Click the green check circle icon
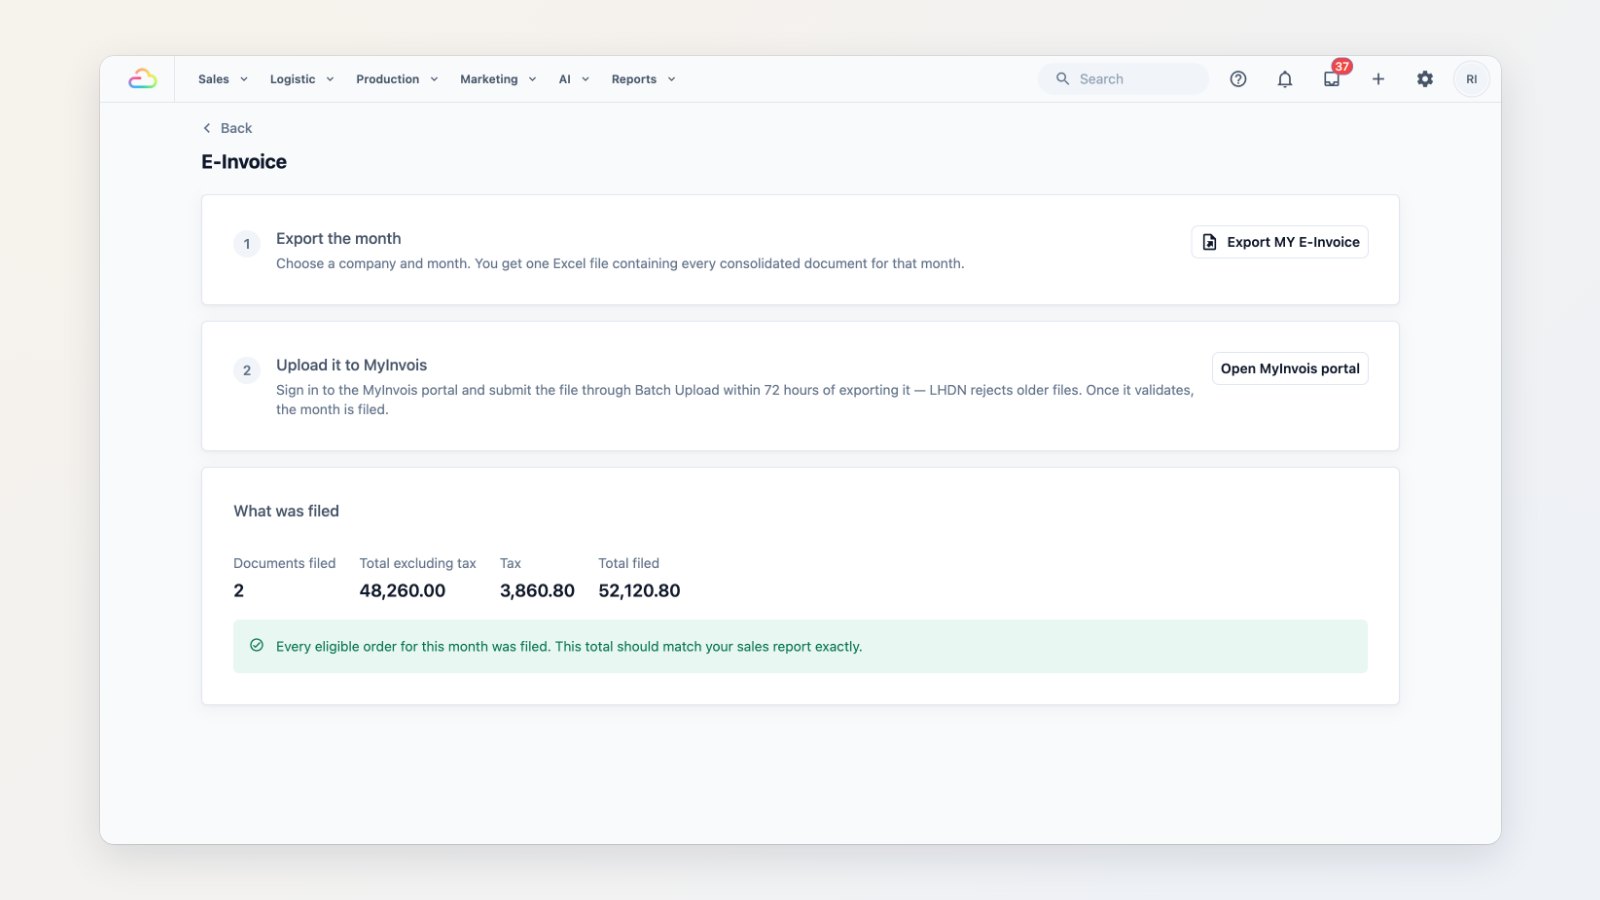The image size is (1600, 900). 257,646
